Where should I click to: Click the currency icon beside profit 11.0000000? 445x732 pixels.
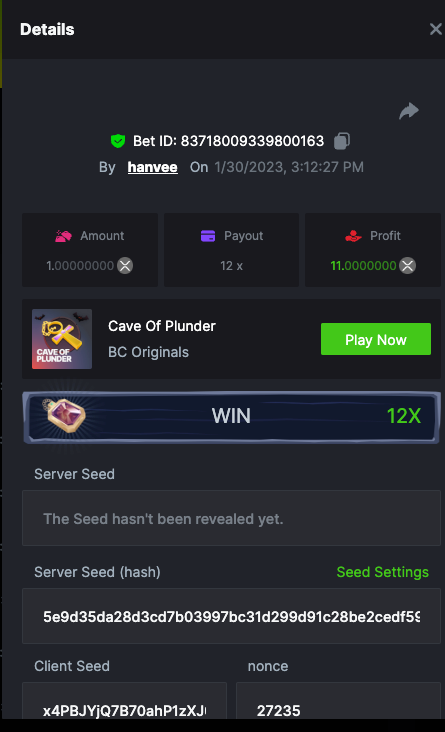407,266
